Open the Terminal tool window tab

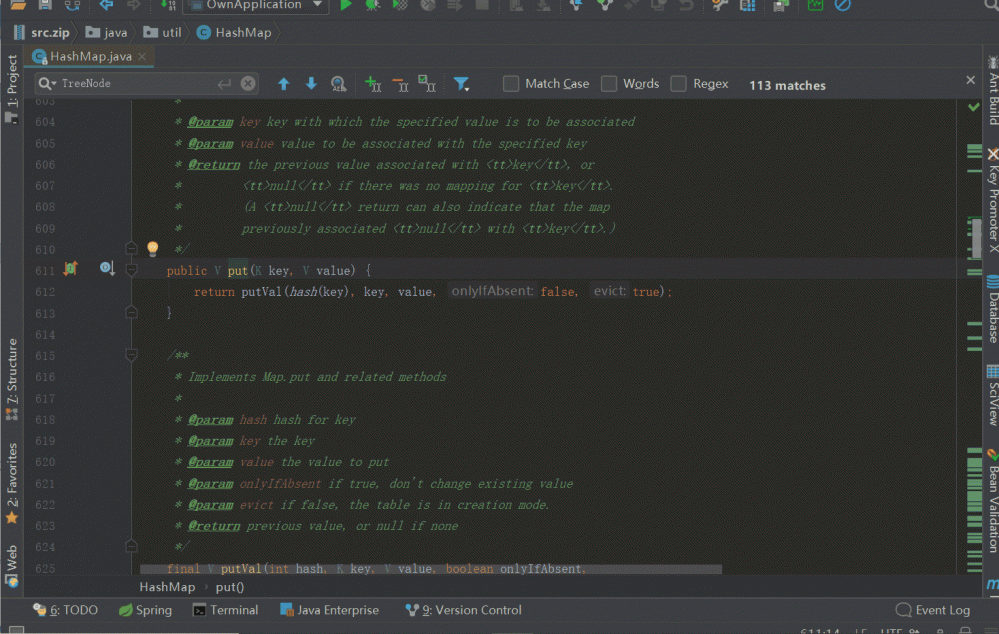tap(225, 610)
